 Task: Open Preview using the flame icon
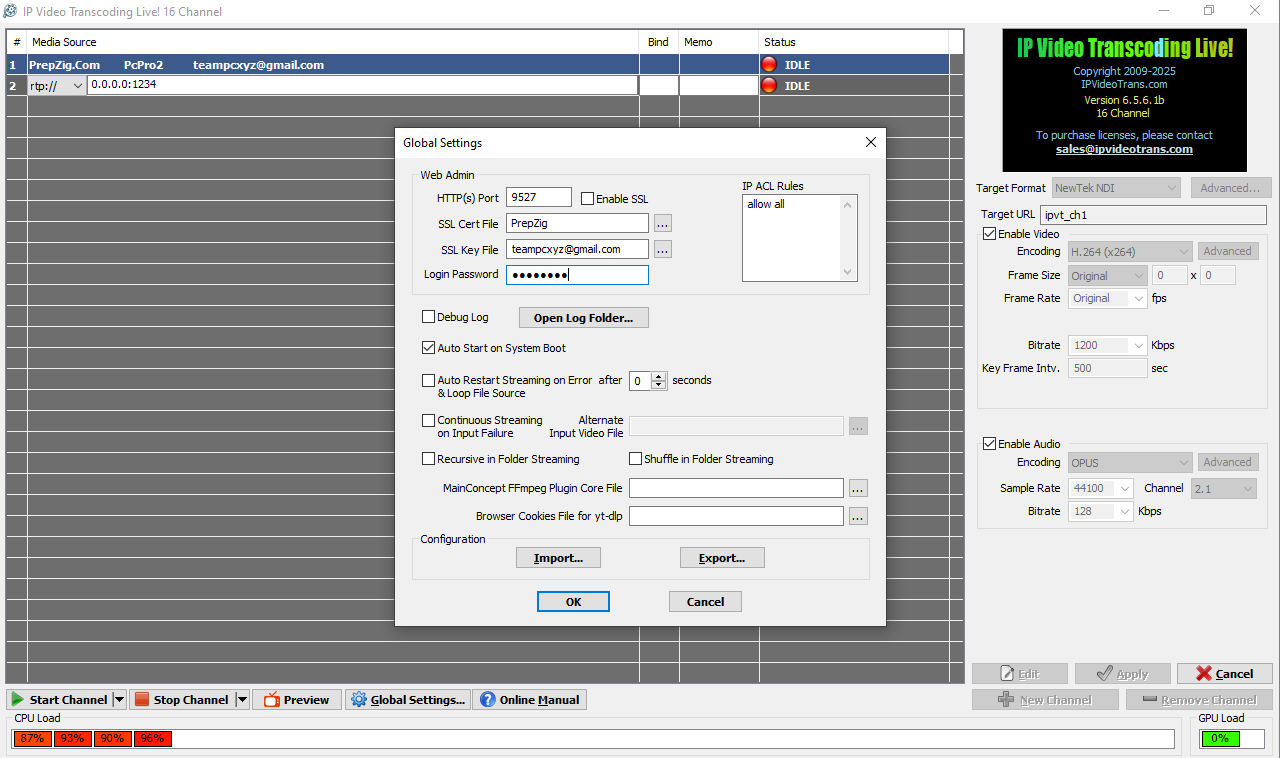pyautogui.click(x=270, y=699)
